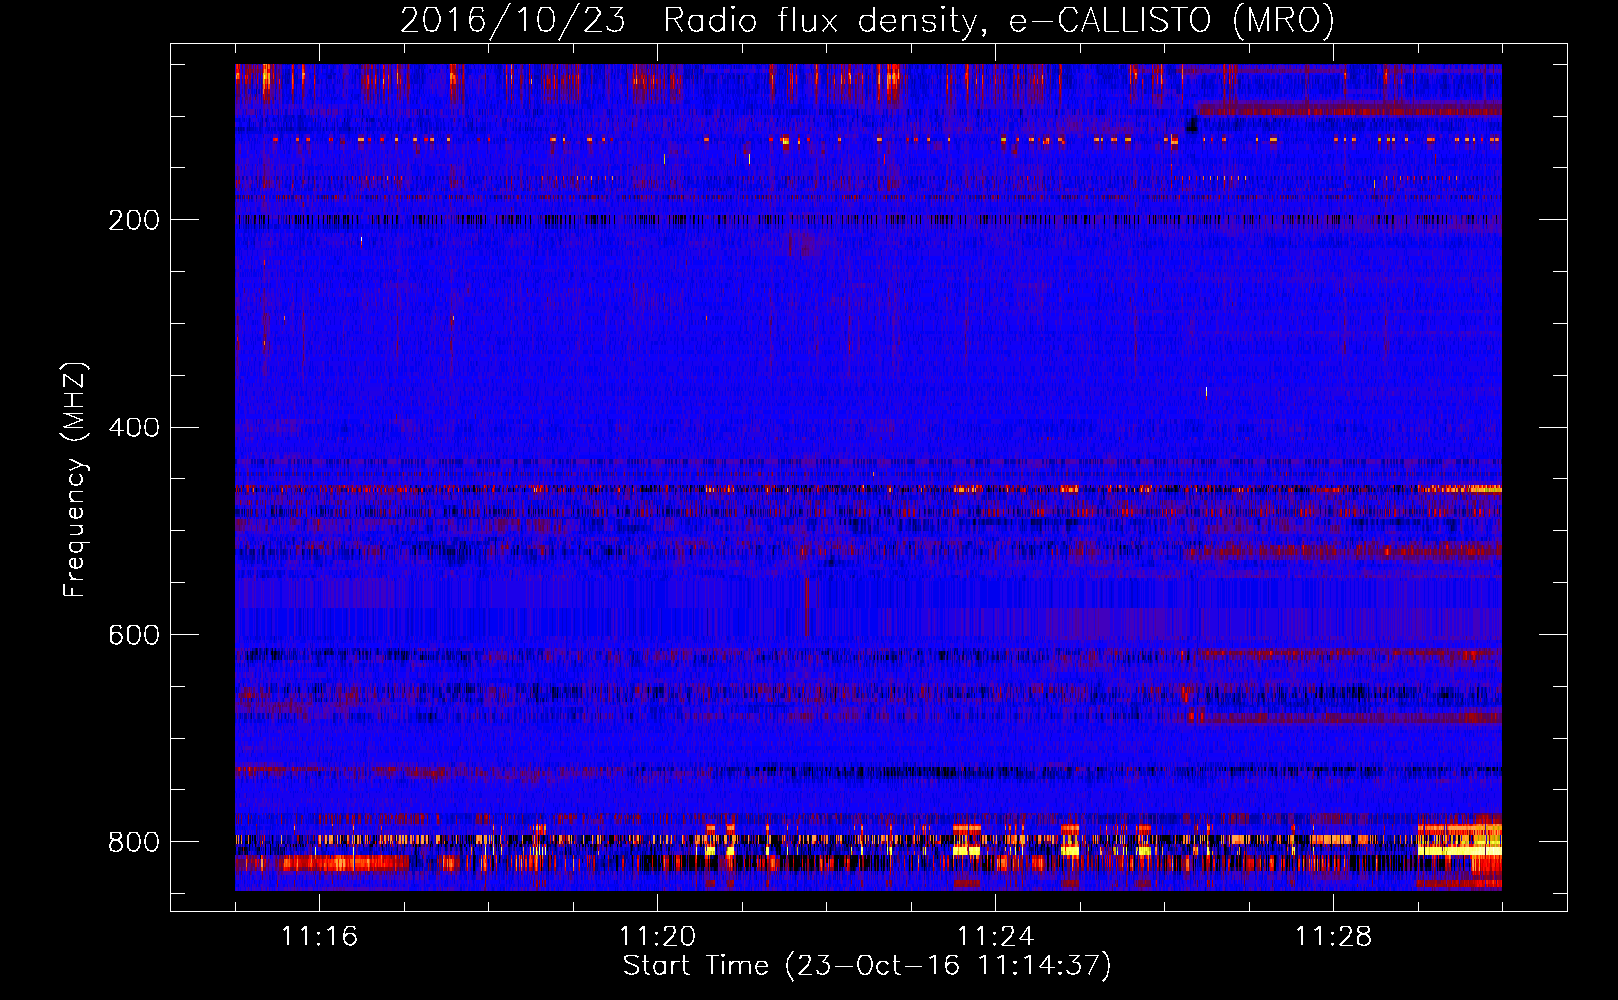Click the 600 frequency tick label
1618x1000 pixels.
134,636
